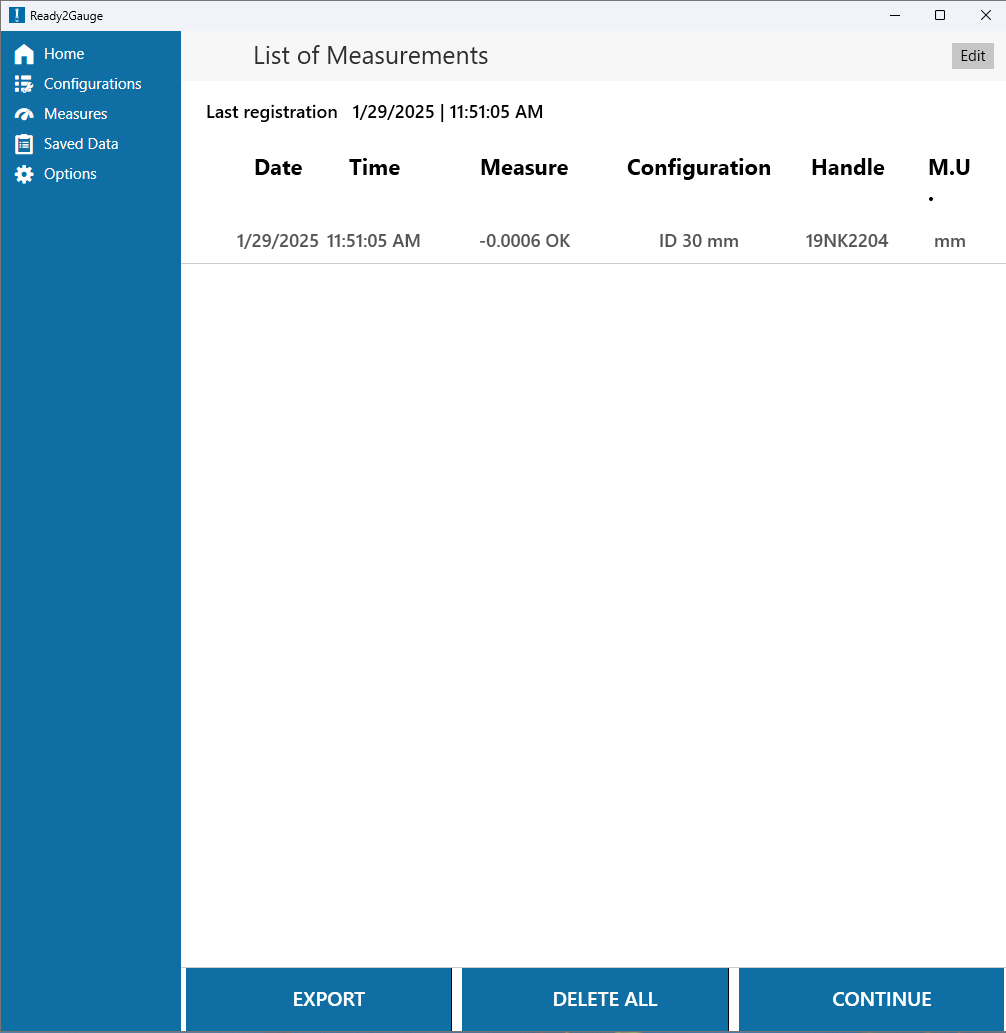This screenshot has height=1033, width=1006.
Task: Click the DELETE ALL button
Action: point(596,999)
